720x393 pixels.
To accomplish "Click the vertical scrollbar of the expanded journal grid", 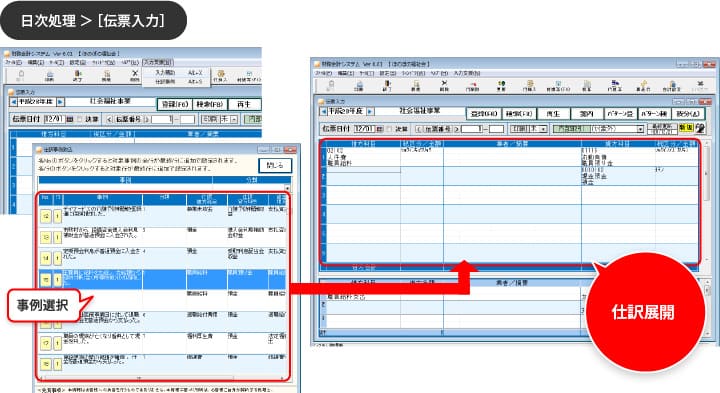I will [x=707, y=202].
